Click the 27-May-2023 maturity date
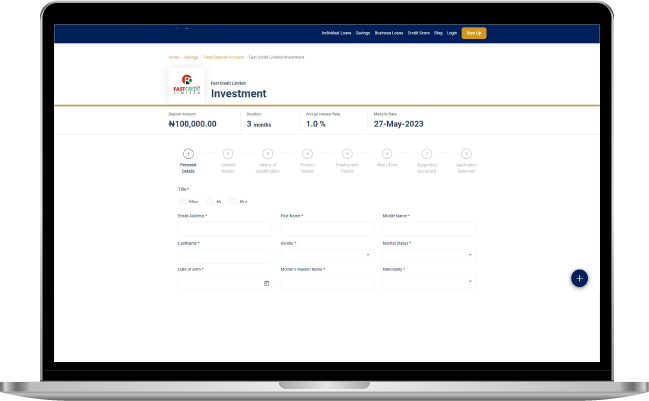Viewport: 649px width, 401px height. [399, 124]
